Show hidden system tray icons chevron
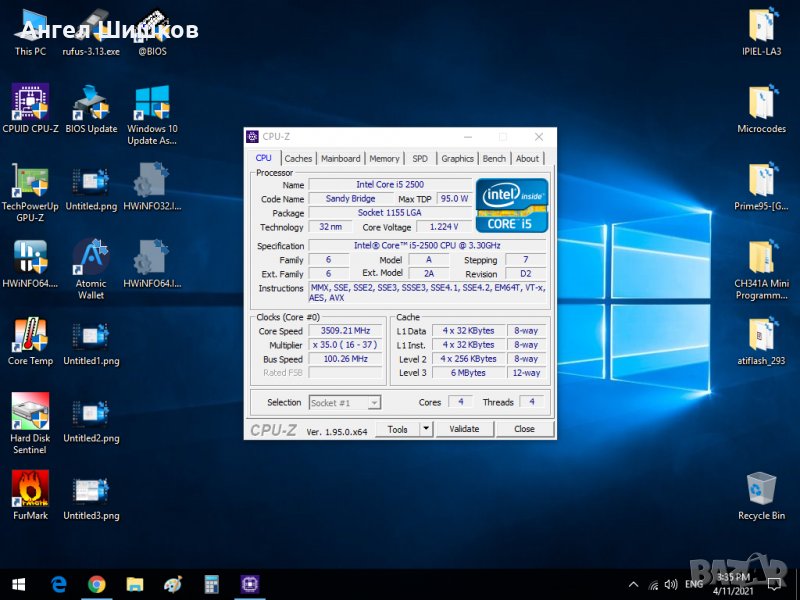The width and height of the screenshot is (800, 600). click(x=632, y=584)
